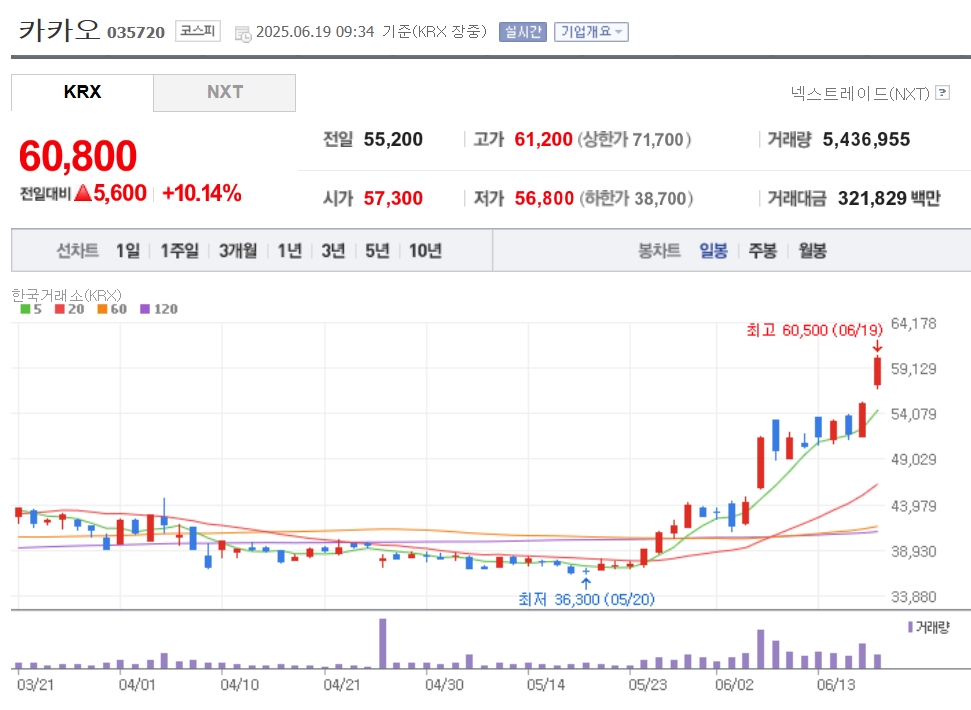Viewport: 971px width, 710px height.
Task: Click the clock calendar icon beside date
Action: point(243,33)
